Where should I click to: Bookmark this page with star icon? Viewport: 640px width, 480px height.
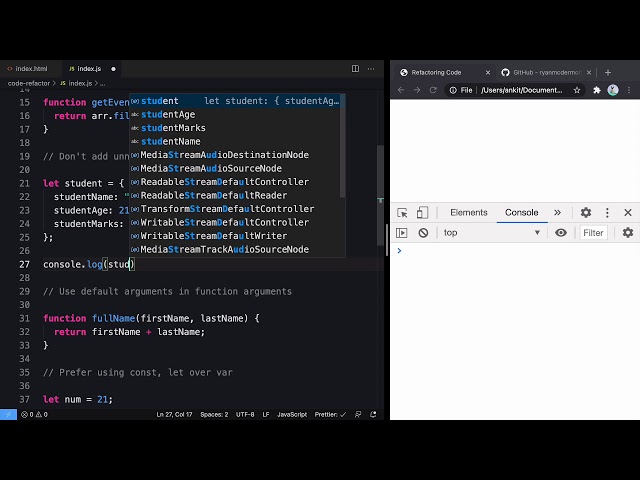[x=577, y=90]
